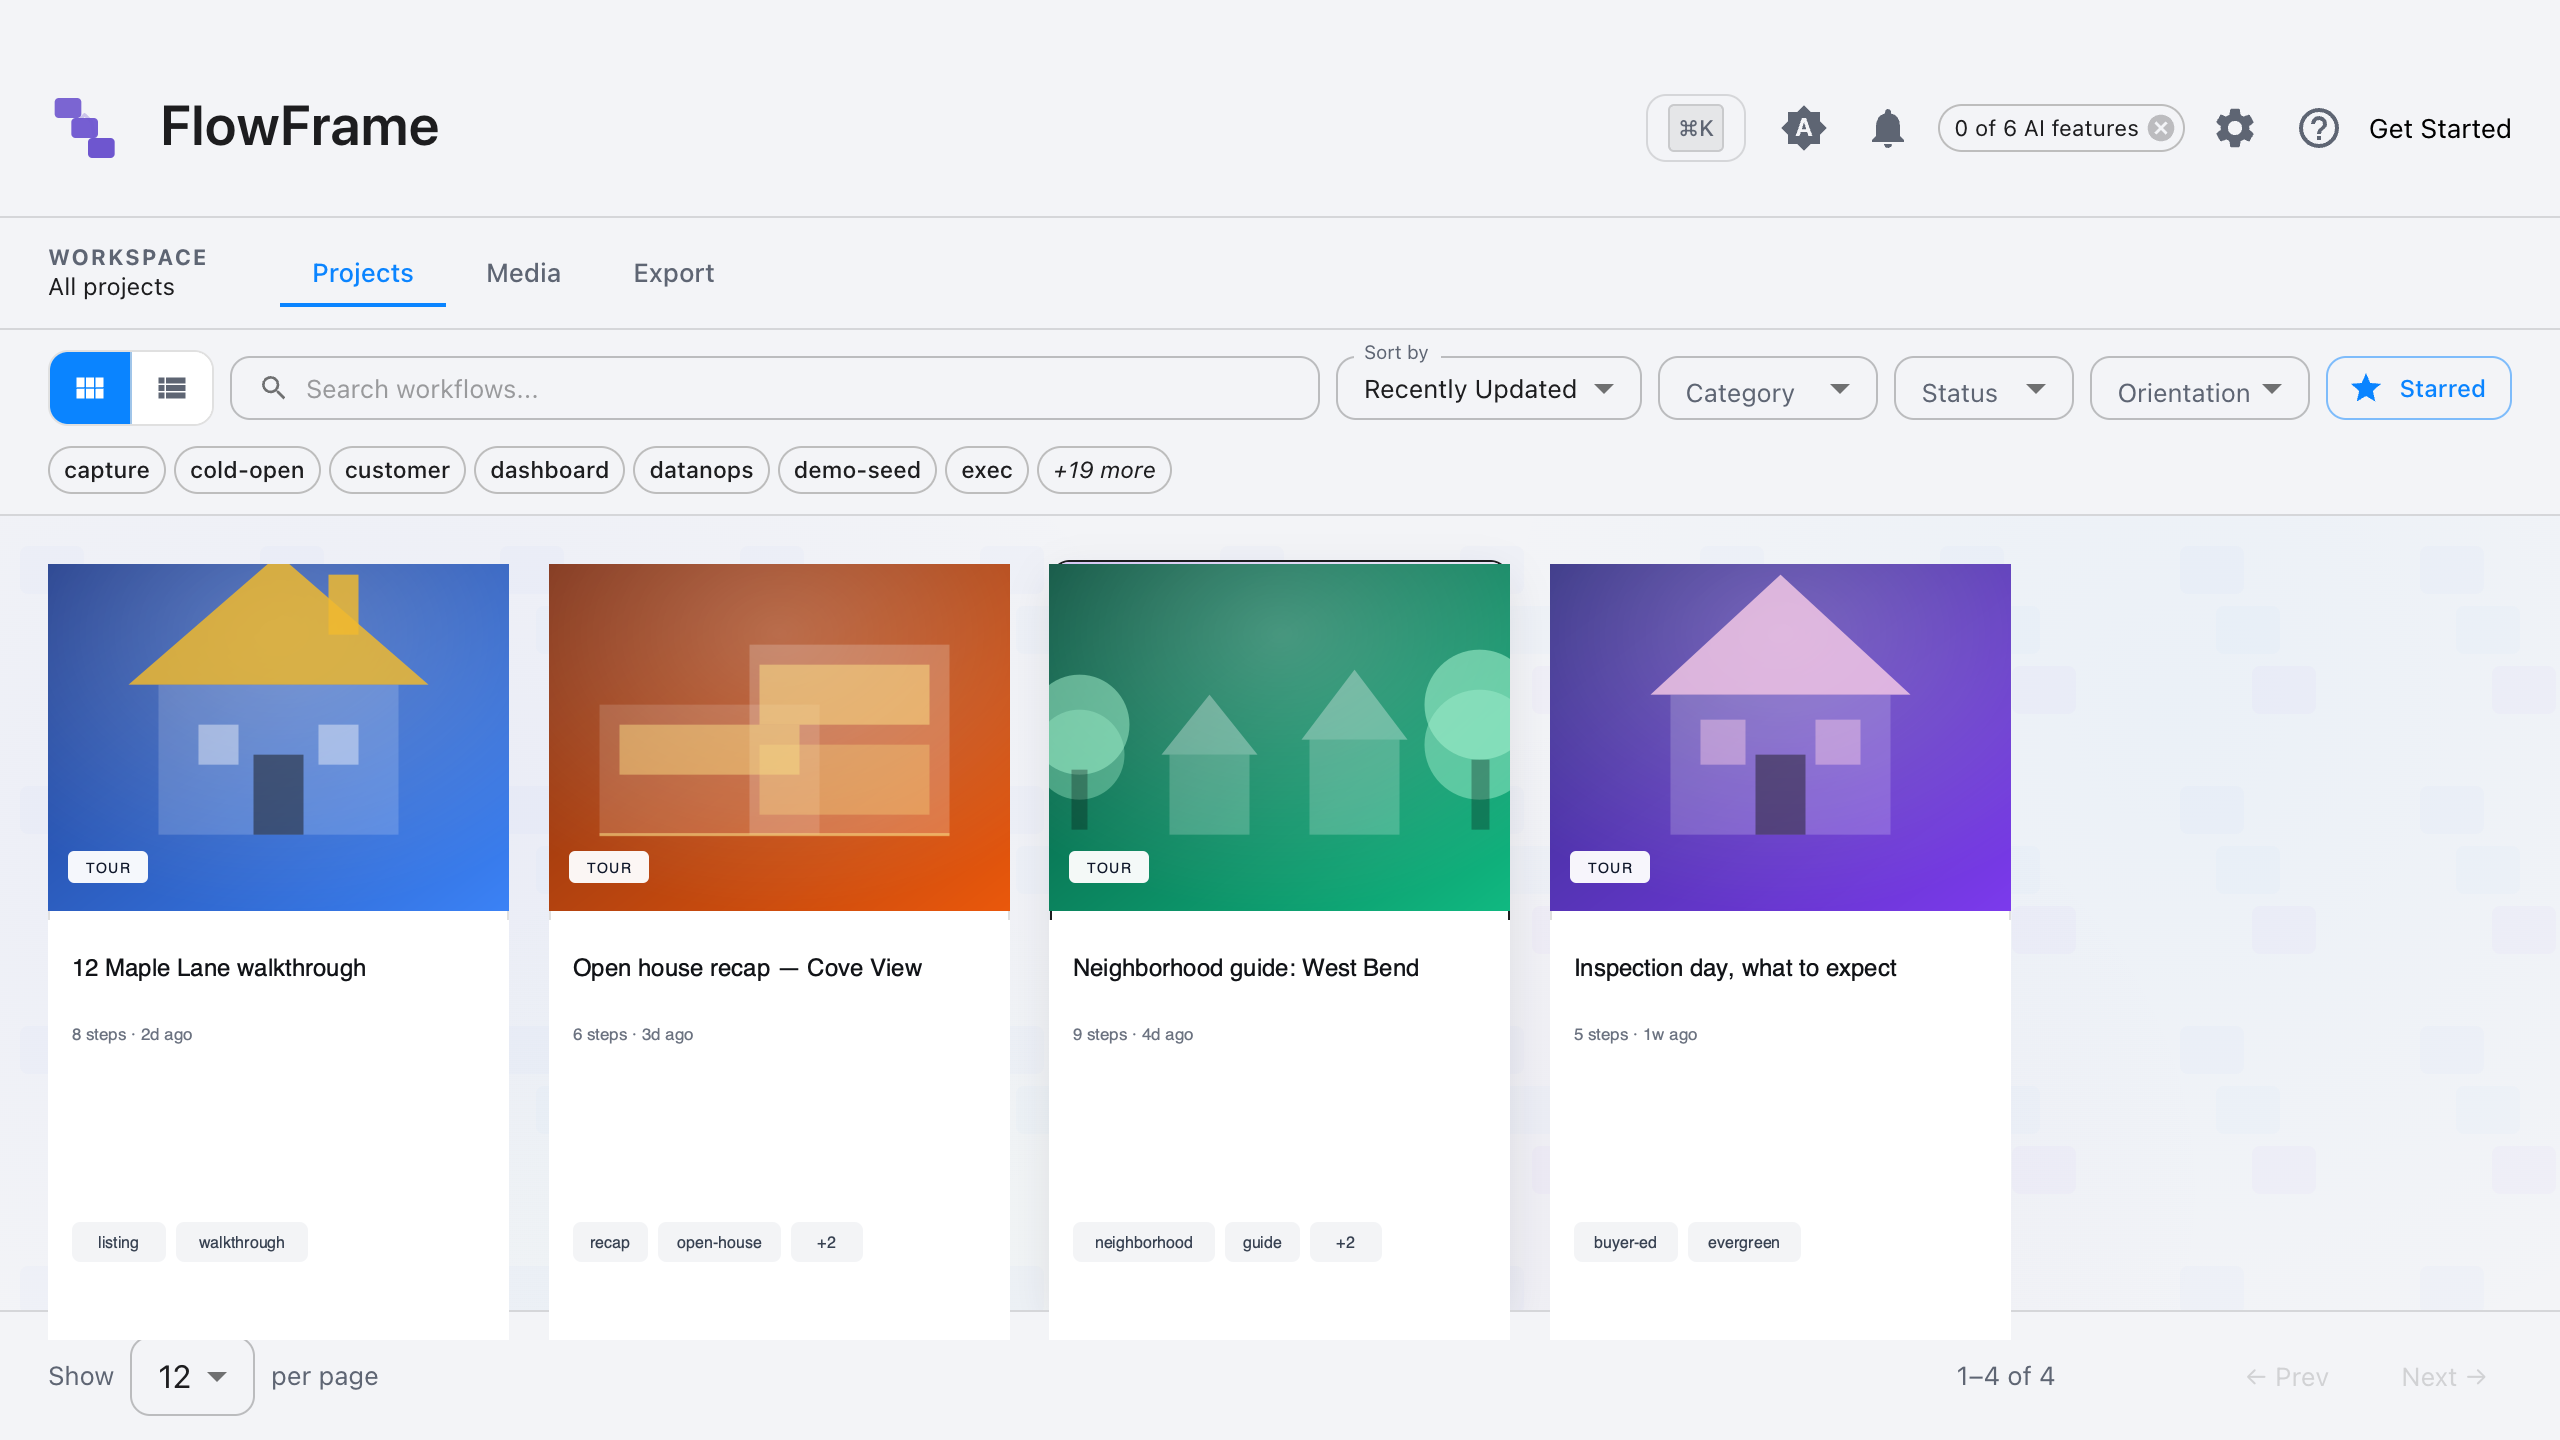Screen dimensions: 2560x1440
Task: Open help via the question mark icon
Action: coord(2318,128)
